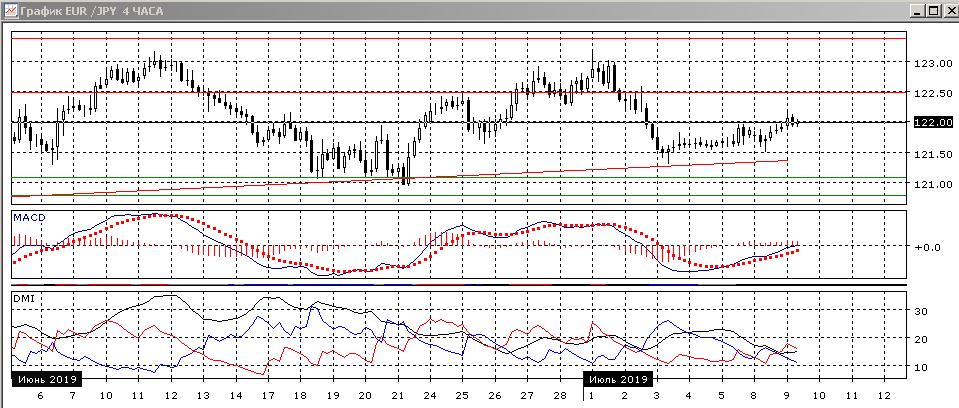Maximize the EUR/JPY chart window
The image size is (959, 408).
932,10
